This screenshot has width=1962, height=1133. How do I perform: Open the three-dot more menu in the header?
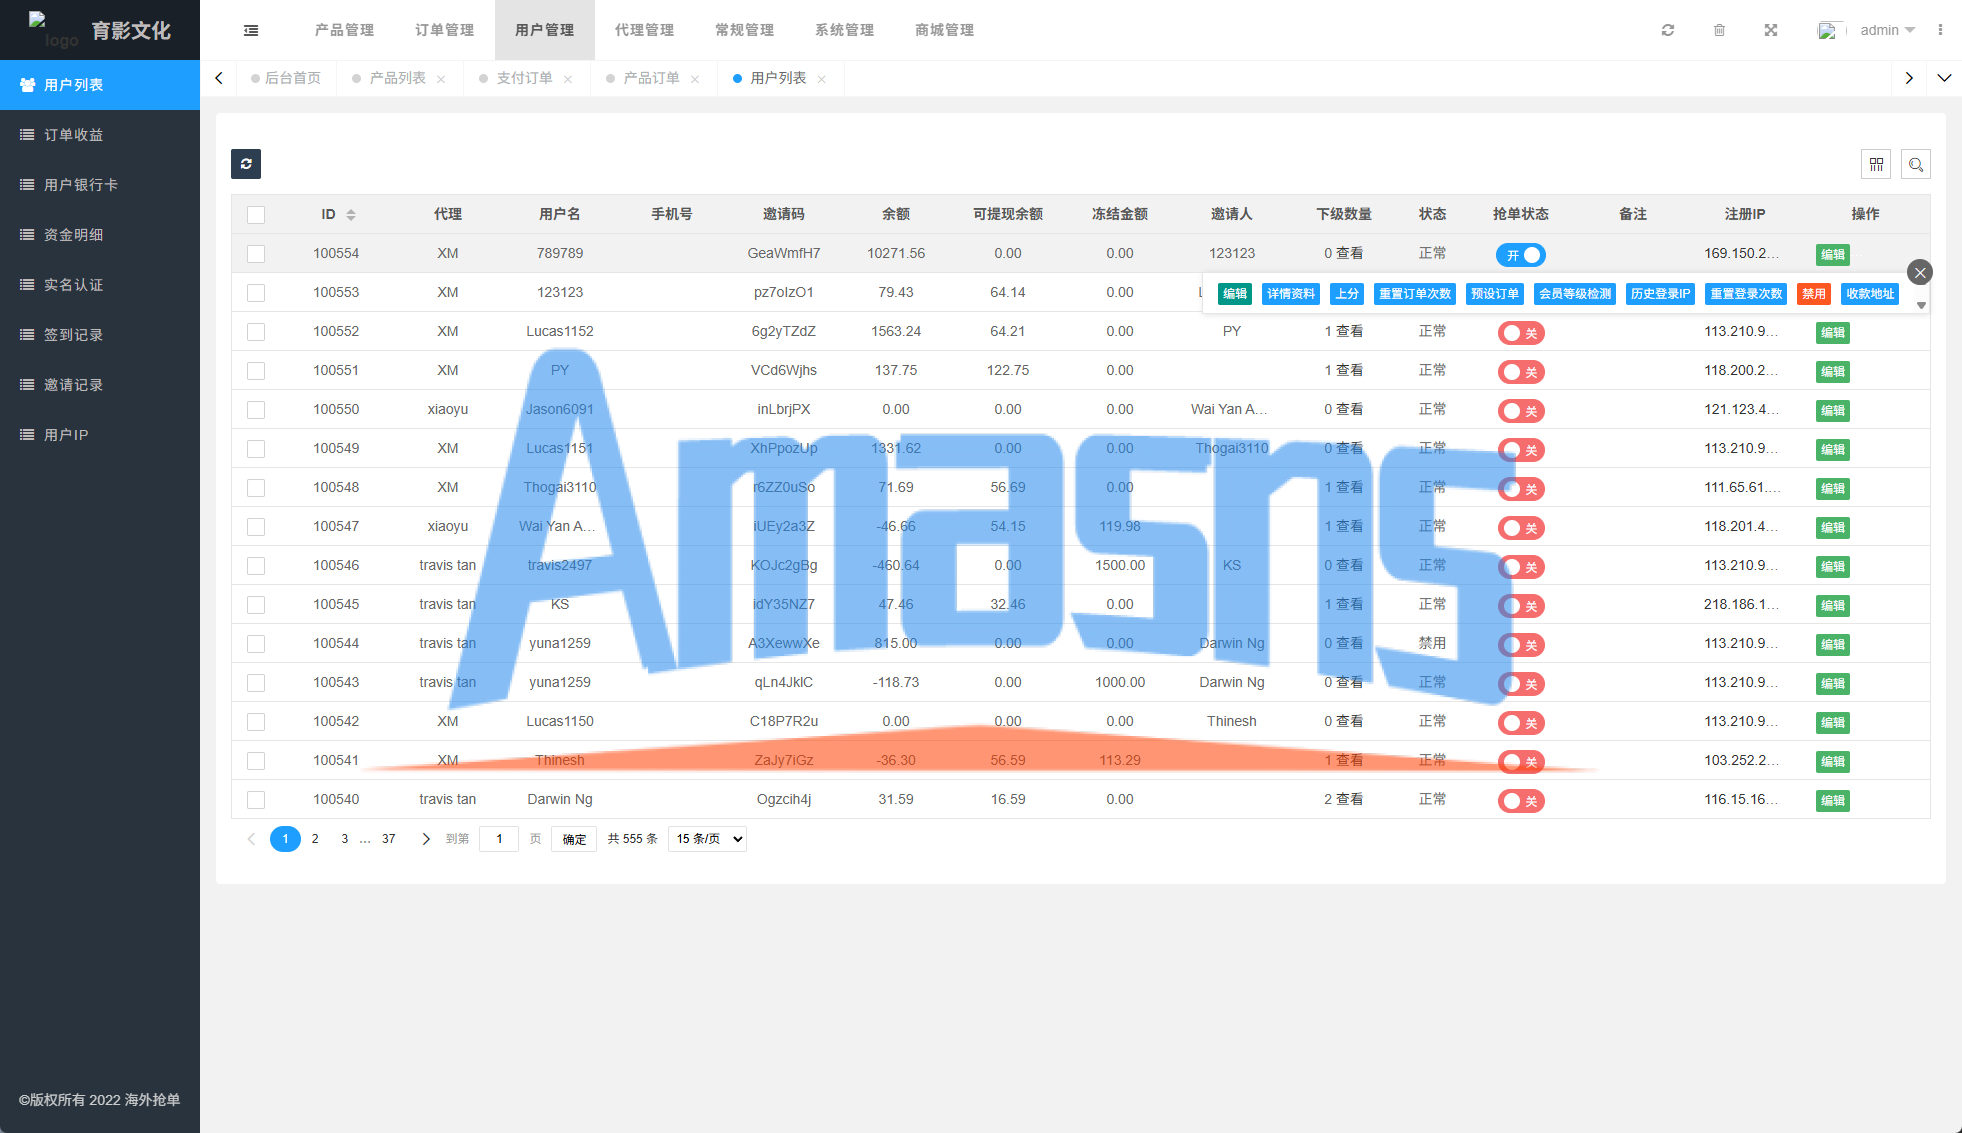click(x=1940, y=30)
